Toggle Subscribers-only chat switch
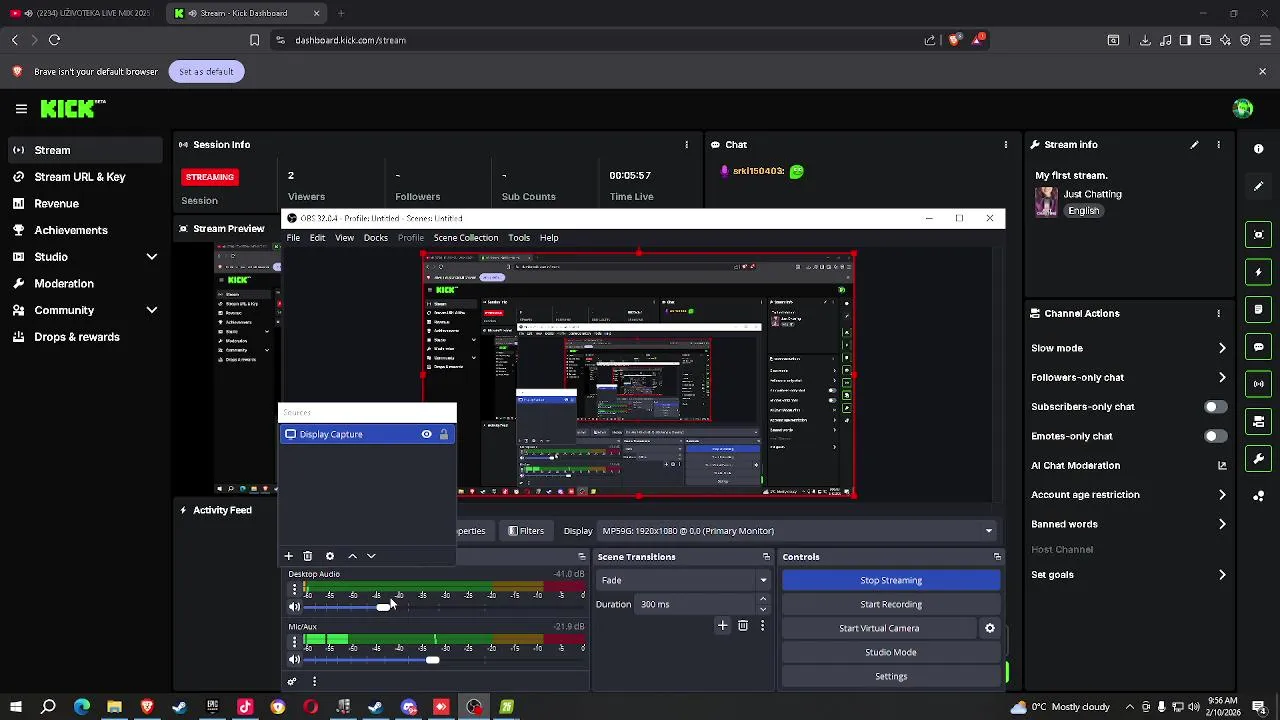This screenshot has height=720, width=1280. point(1215,407)
